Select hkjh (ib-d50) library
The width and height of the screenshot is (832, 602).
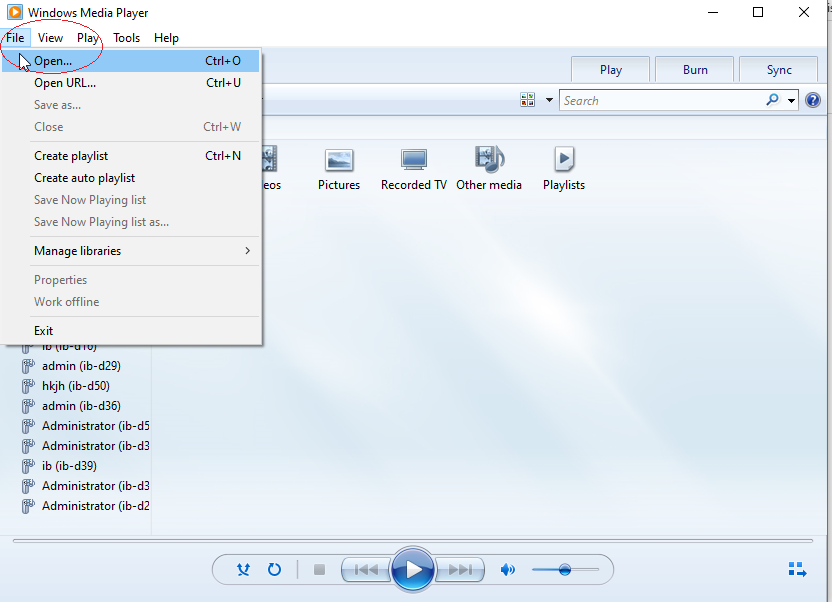[76, 386]
